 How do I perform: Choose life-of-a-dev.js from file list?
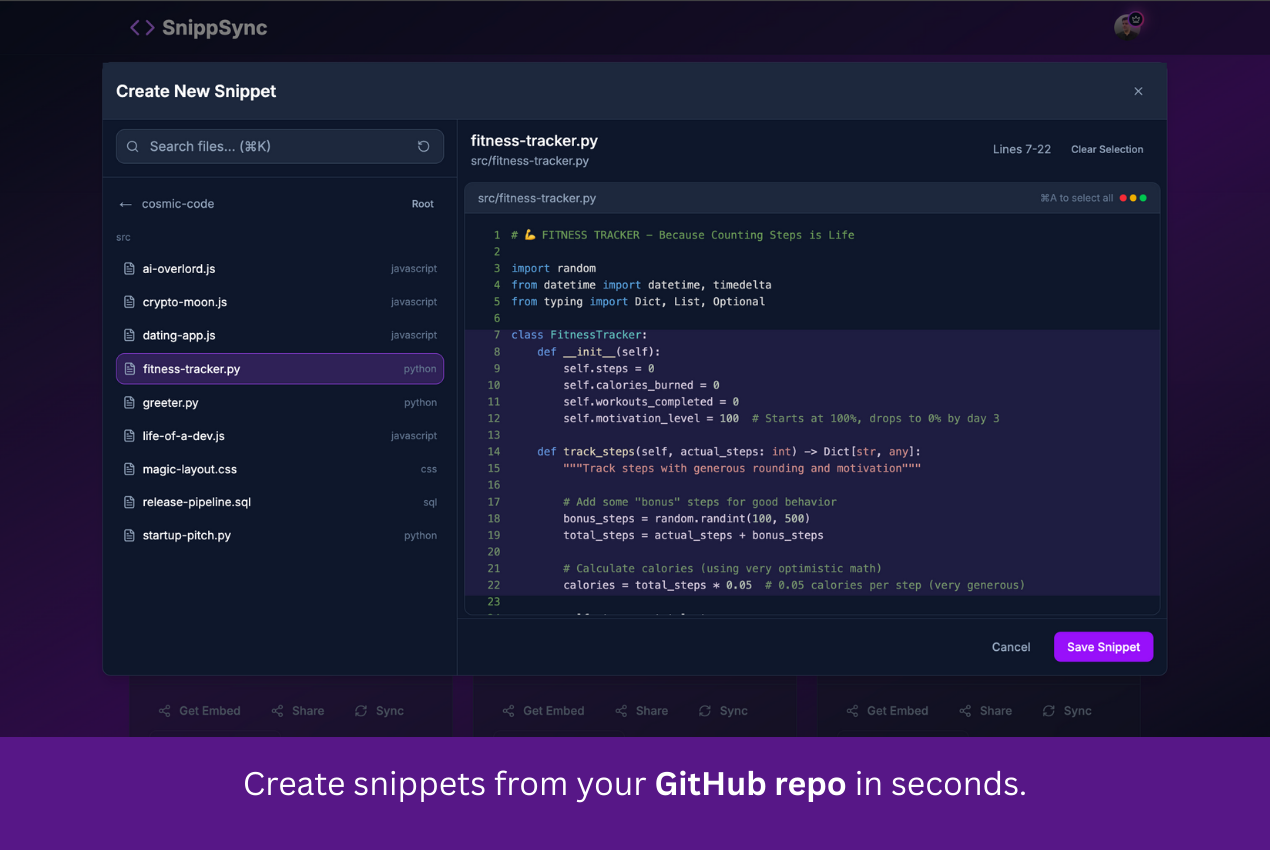click(x=184, y=436)
